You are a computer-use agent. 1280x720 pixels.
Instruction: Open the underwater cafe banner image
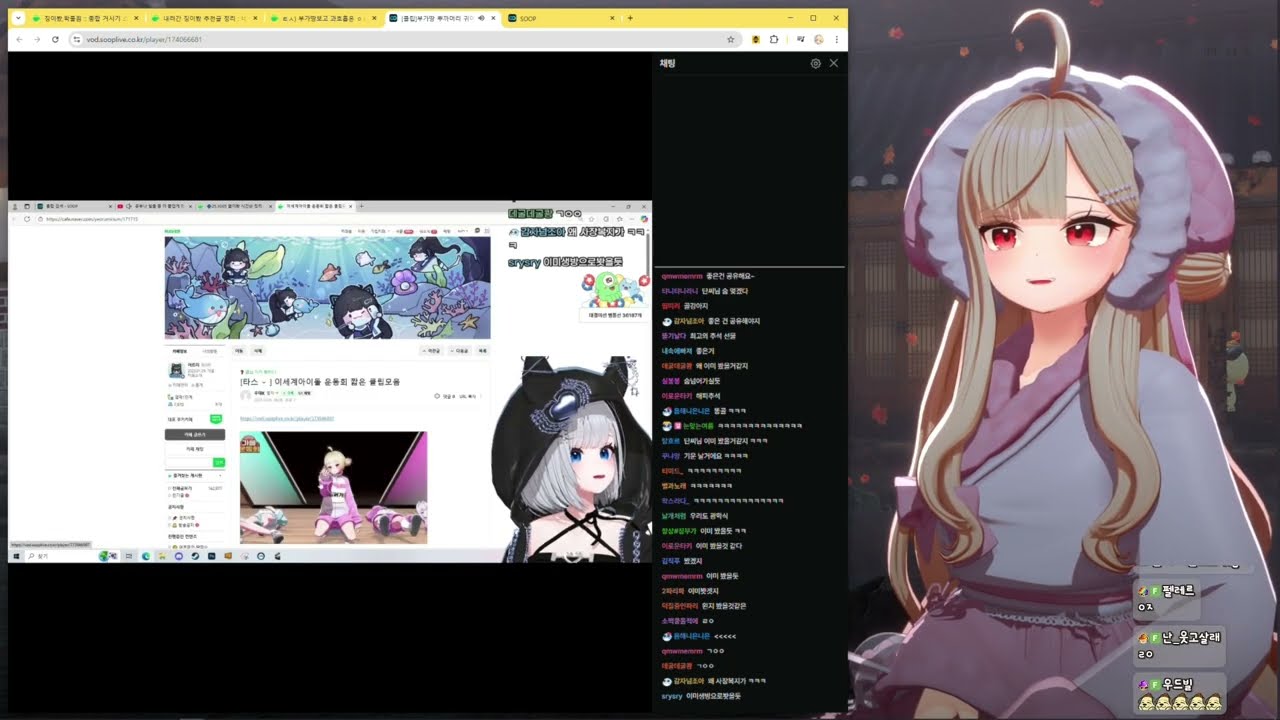coord(327,287)
